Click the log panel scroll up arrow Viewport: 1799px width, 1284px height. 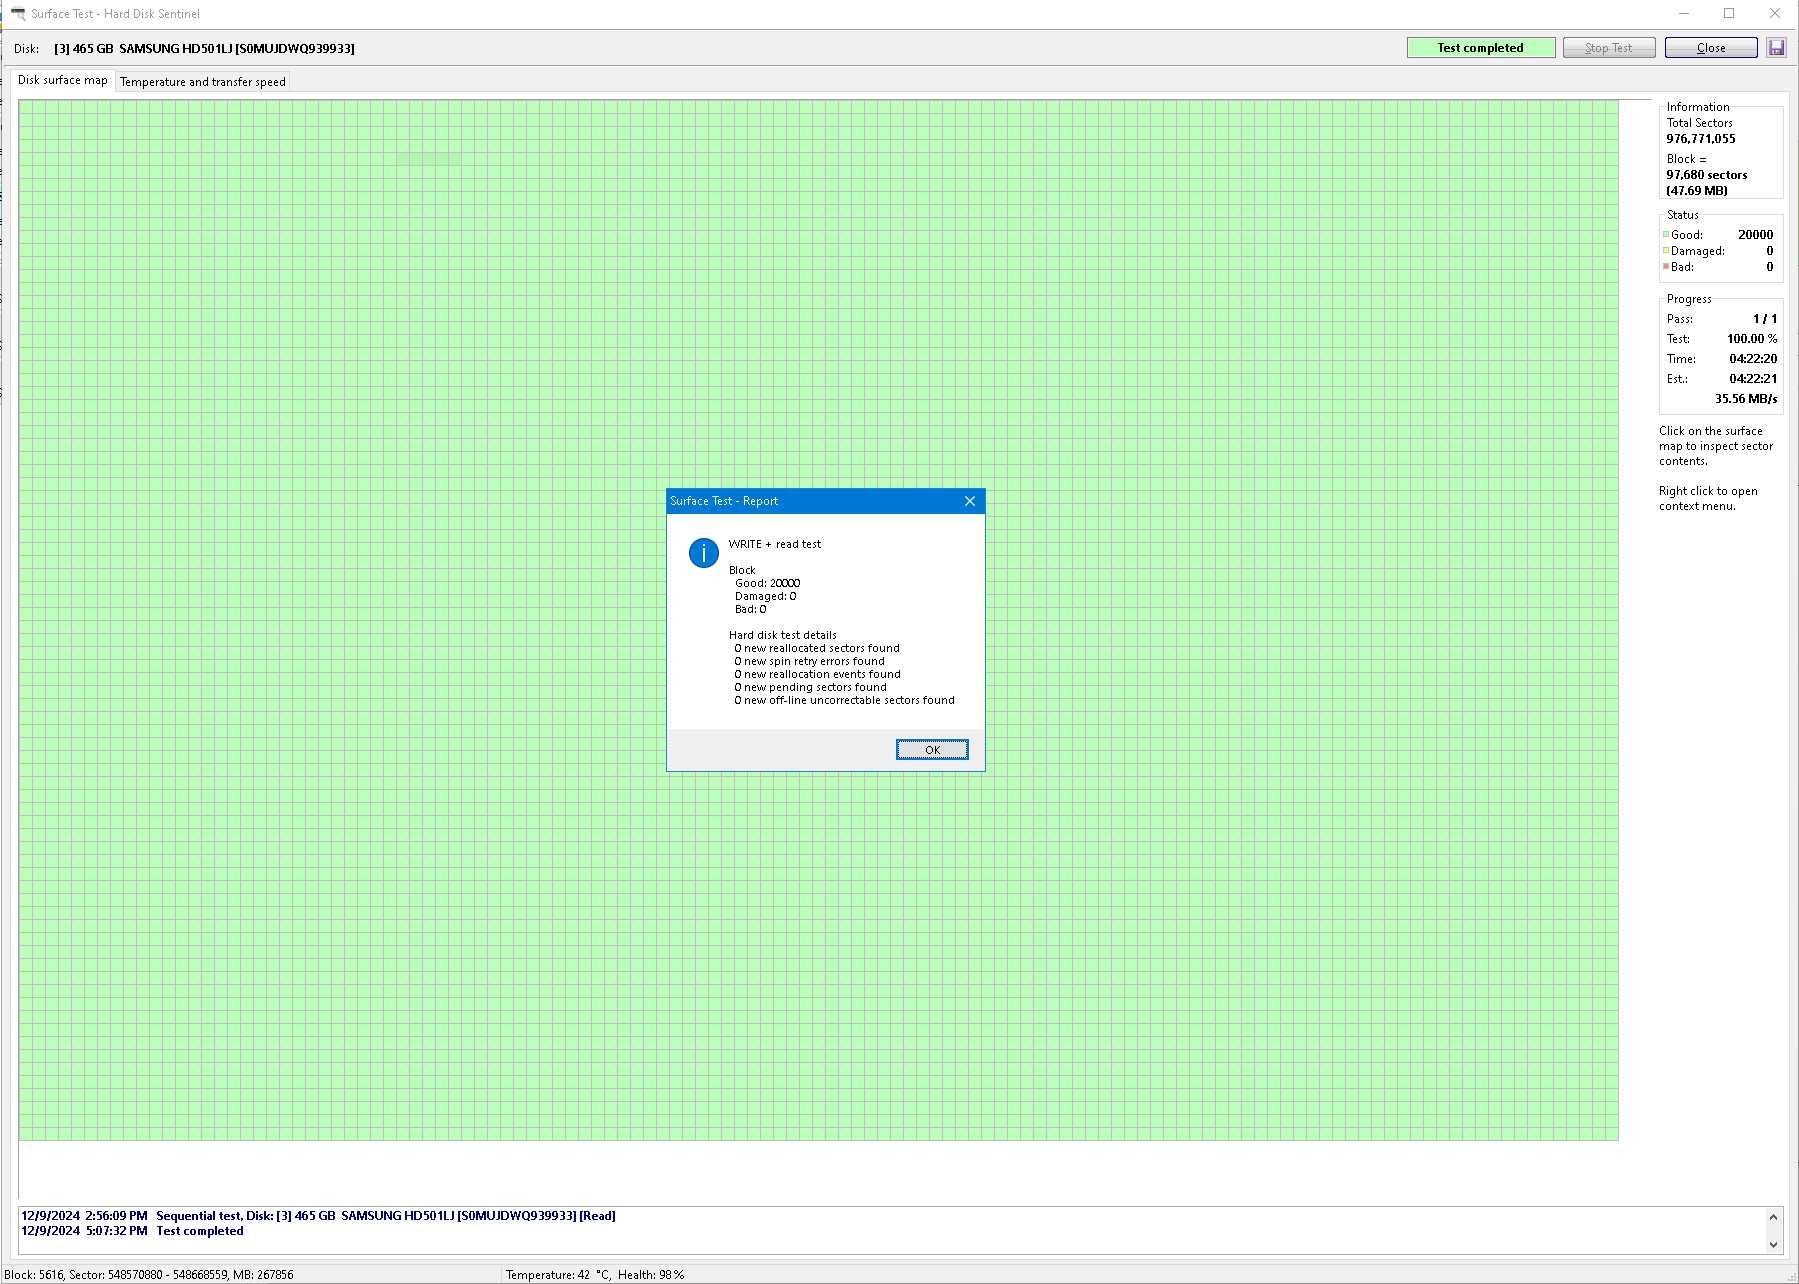click(x=1774, y=1217)
